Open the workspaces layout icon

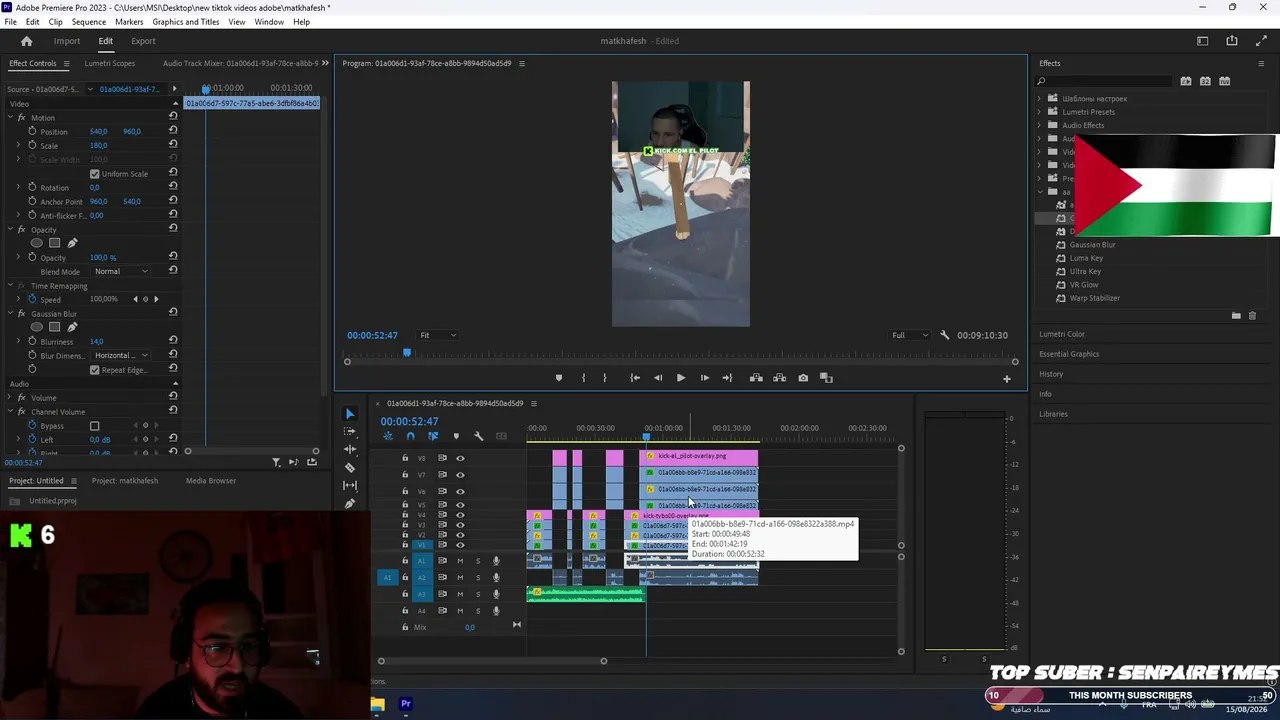pyautogui.click(x=1203, y=41)
